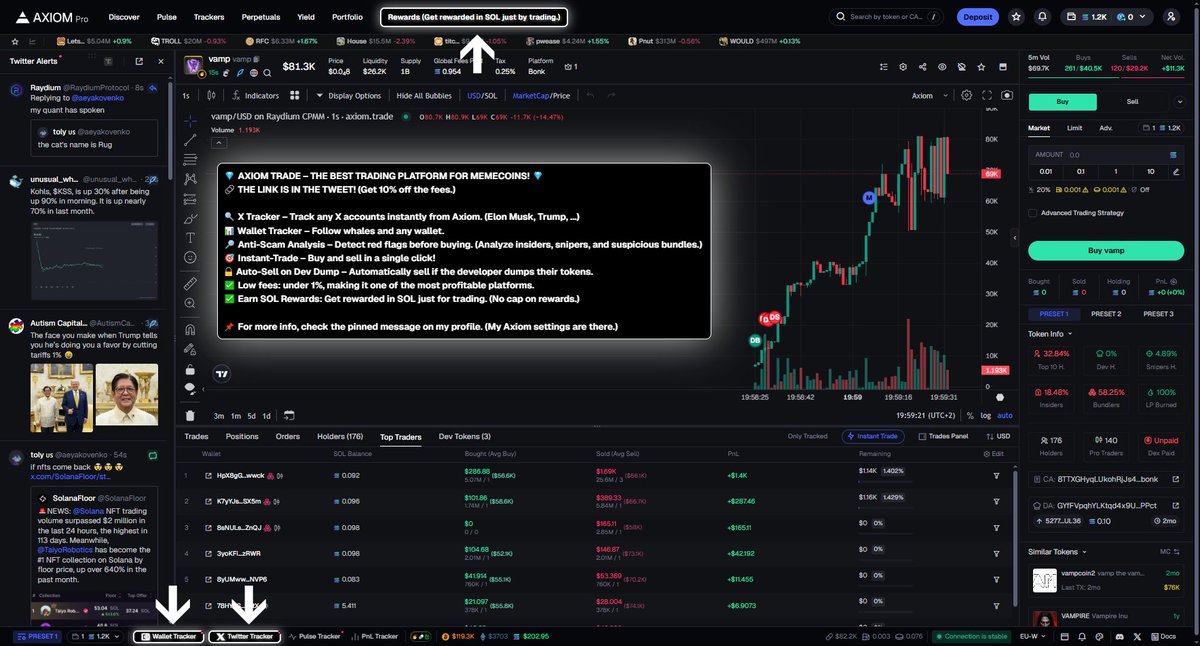Image resolution: width=1200 pixels, height=646 pixels.
Task: Open the Axiom chart layout dropdown
Action: click(x=929, y=96)
